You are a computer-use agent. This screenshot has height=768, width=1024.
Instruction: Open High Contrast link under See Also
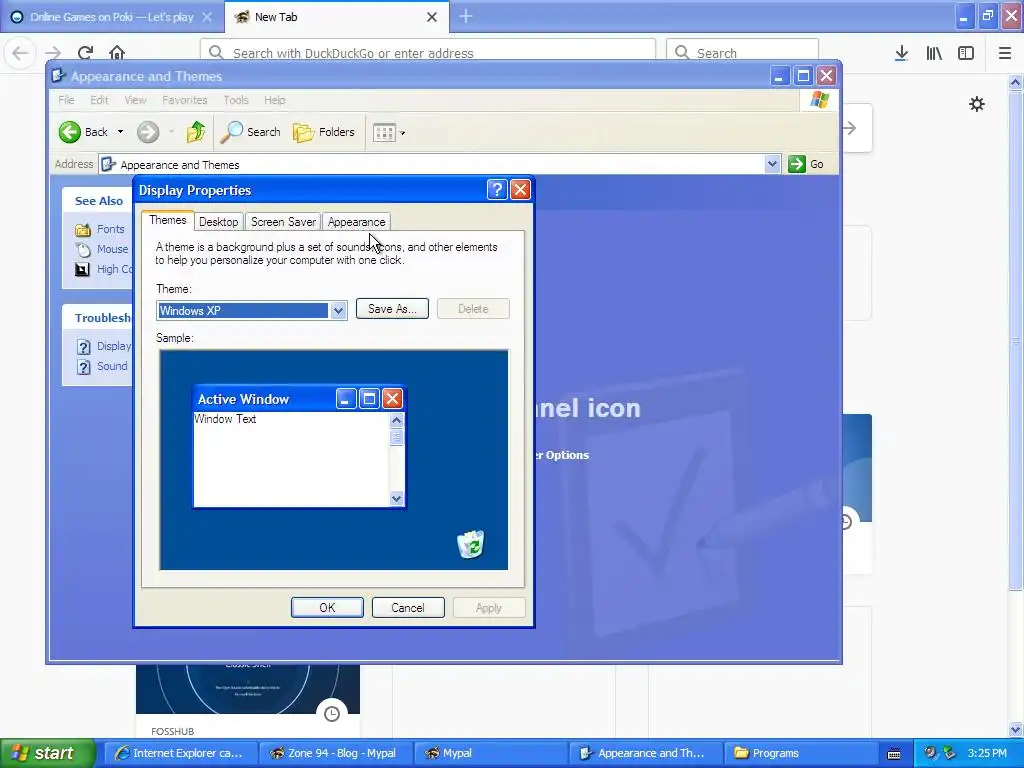click(114, 269)
